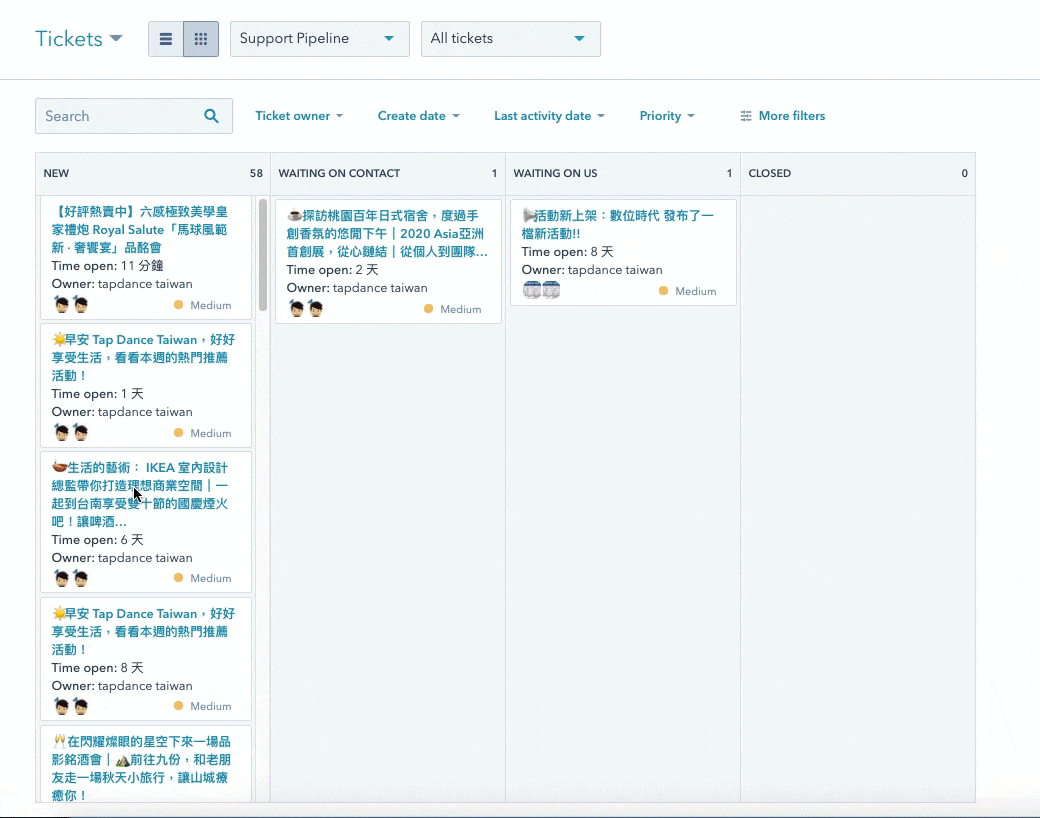Click the New column scrollbar
The image size is (1040, 818).
coord(263,255)
